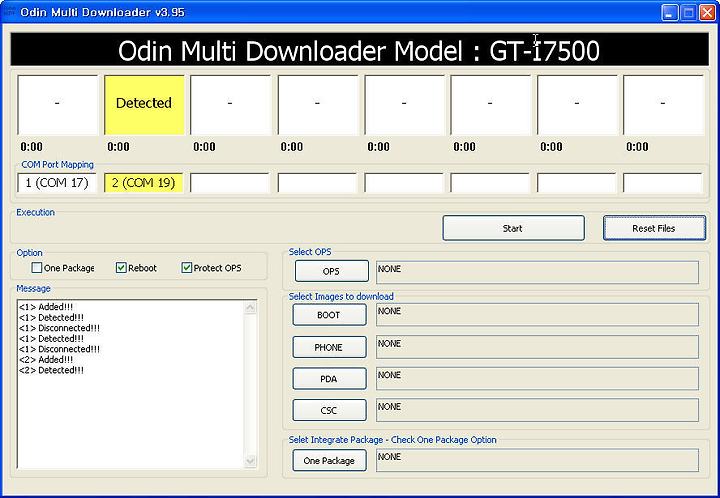
Task: Click the One Package path field
Action: coord(537,460)
